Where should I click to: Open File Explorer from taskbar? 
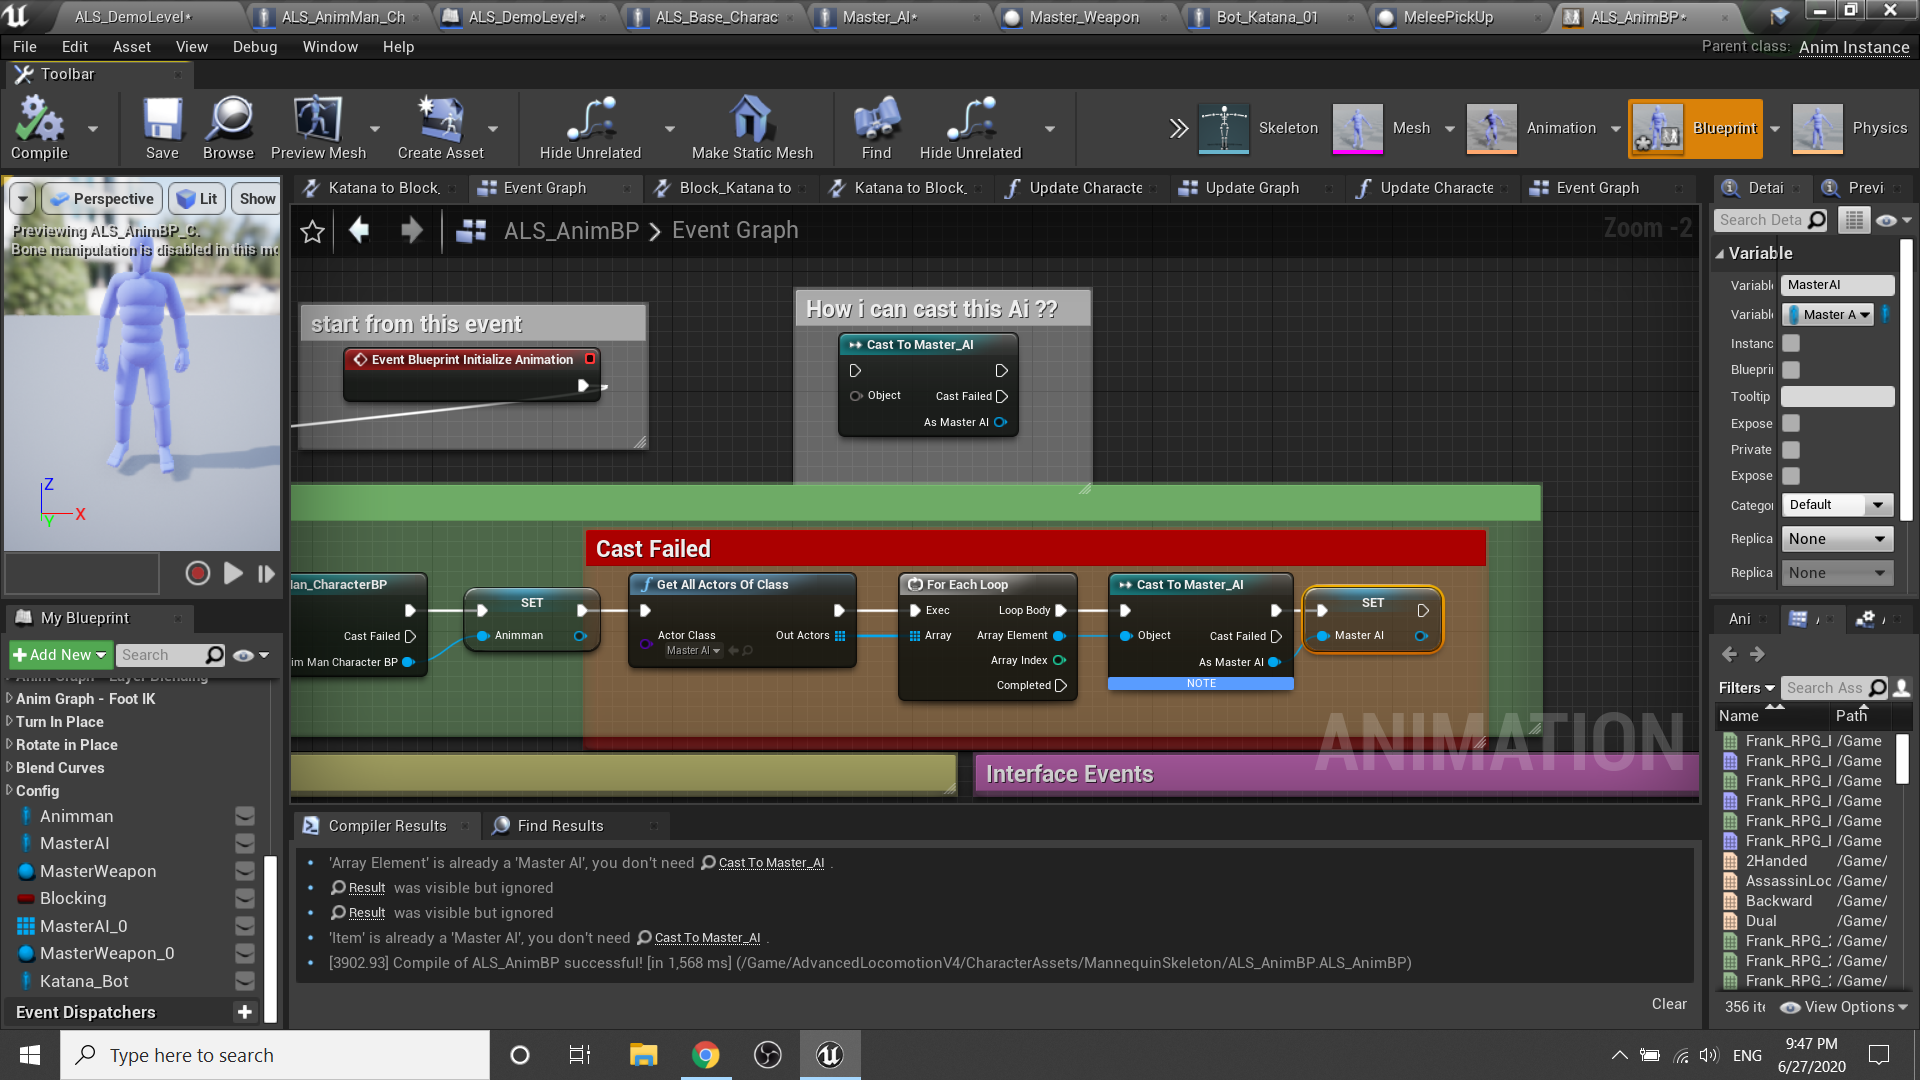click(x=643, y=1055)
